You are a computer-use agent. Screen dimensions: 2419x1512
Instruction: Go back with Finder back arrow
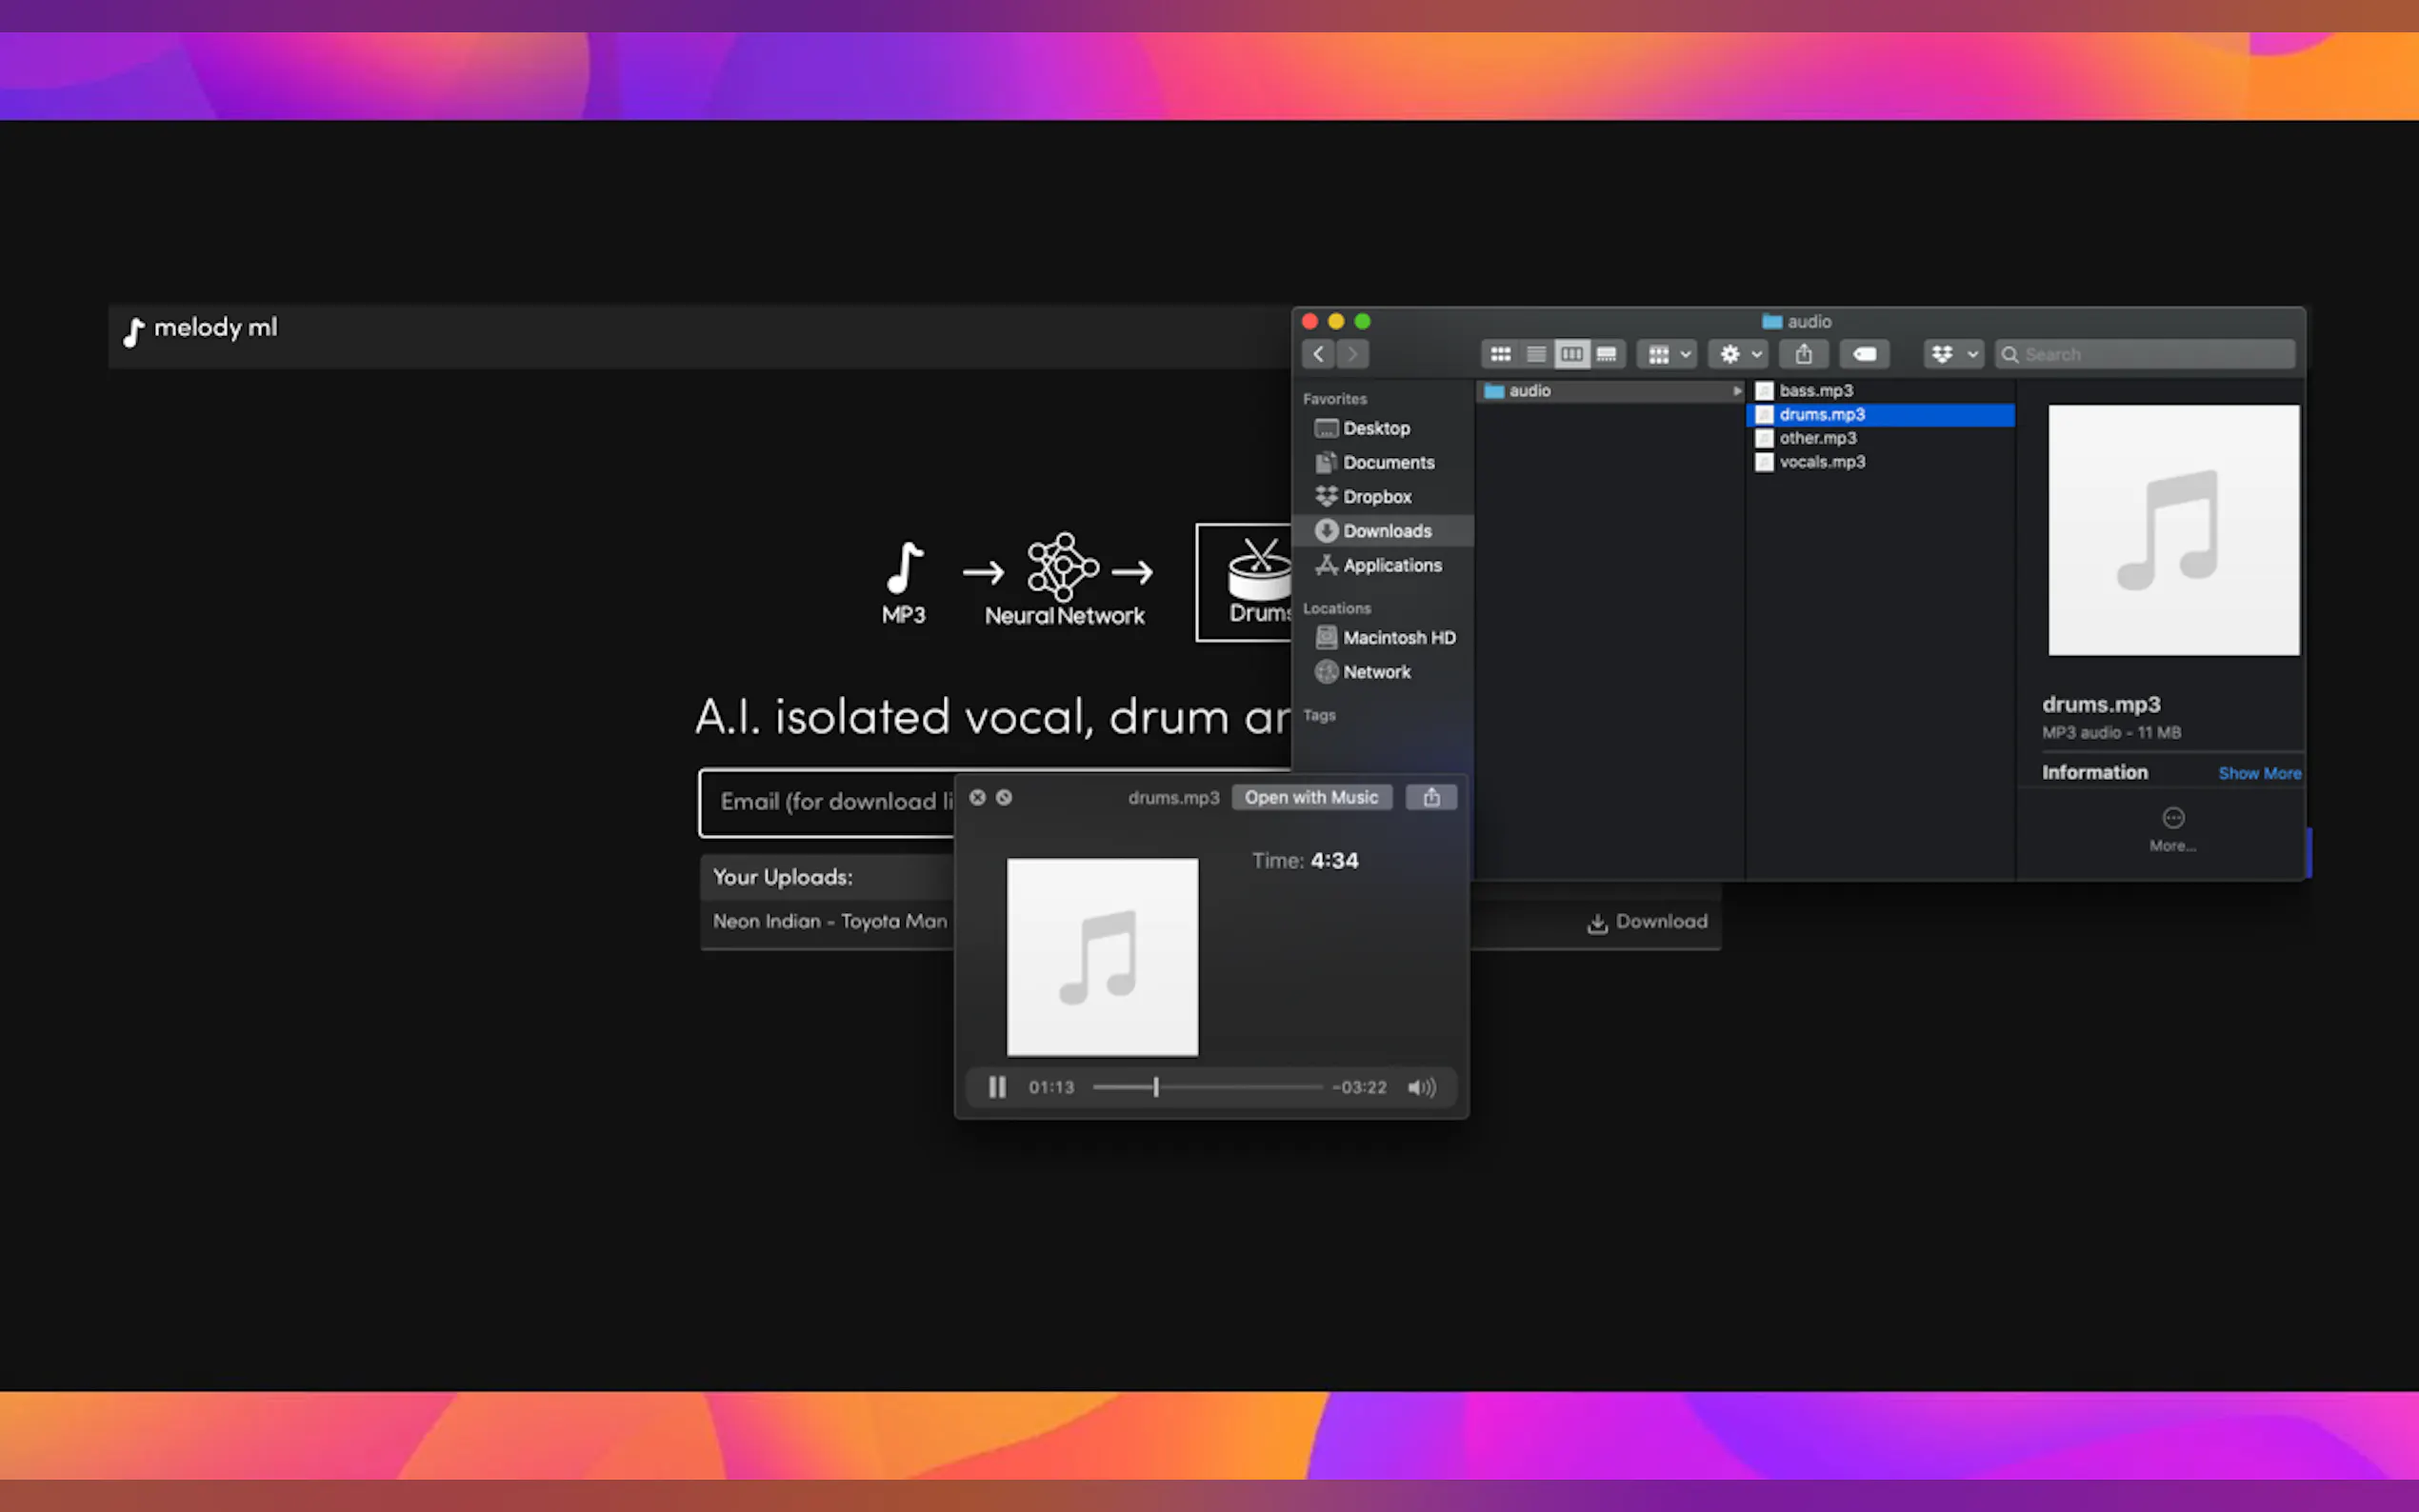click(1318, 354)
